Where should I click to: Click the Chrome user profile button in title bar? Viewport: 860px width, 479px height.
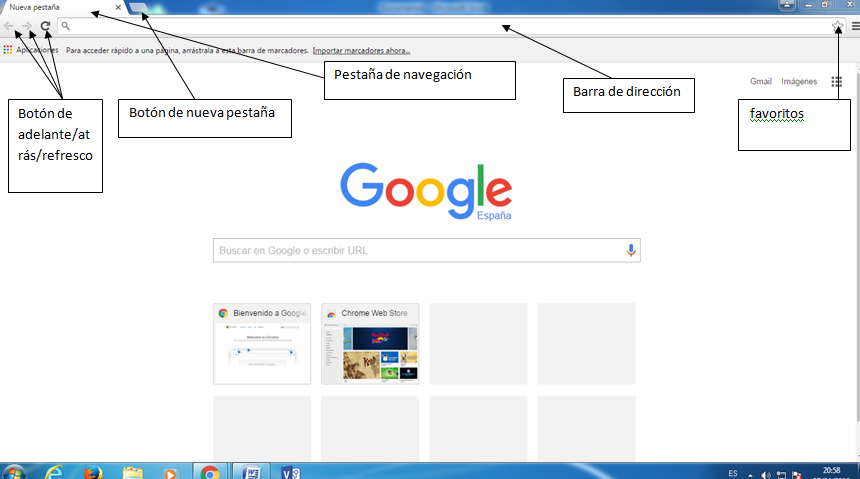787,4
